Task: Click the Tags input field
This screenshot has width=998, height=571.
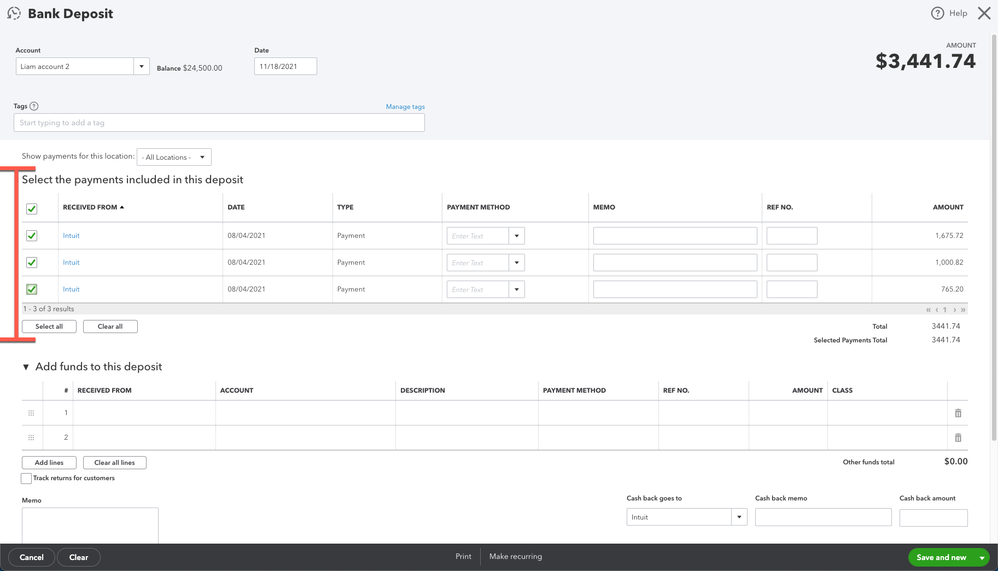Action: [x=219, y=123]
